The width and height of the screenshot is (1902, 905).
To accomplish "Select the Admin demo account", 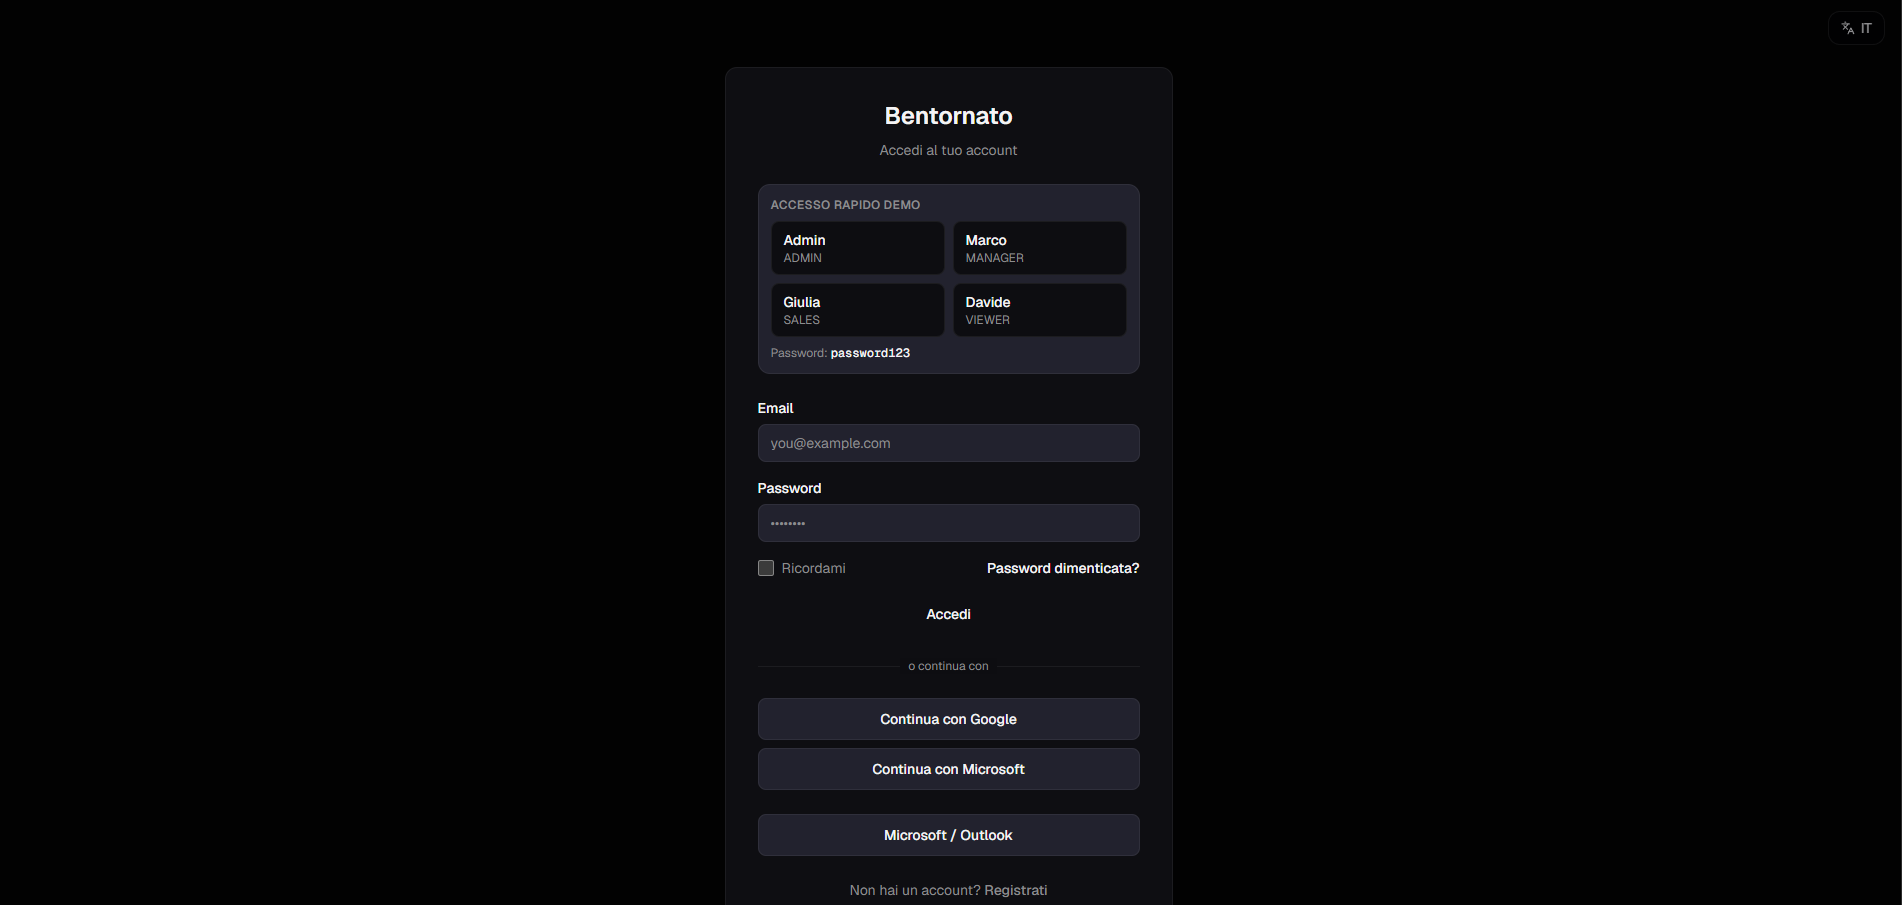I will click(x=857, y=248).
